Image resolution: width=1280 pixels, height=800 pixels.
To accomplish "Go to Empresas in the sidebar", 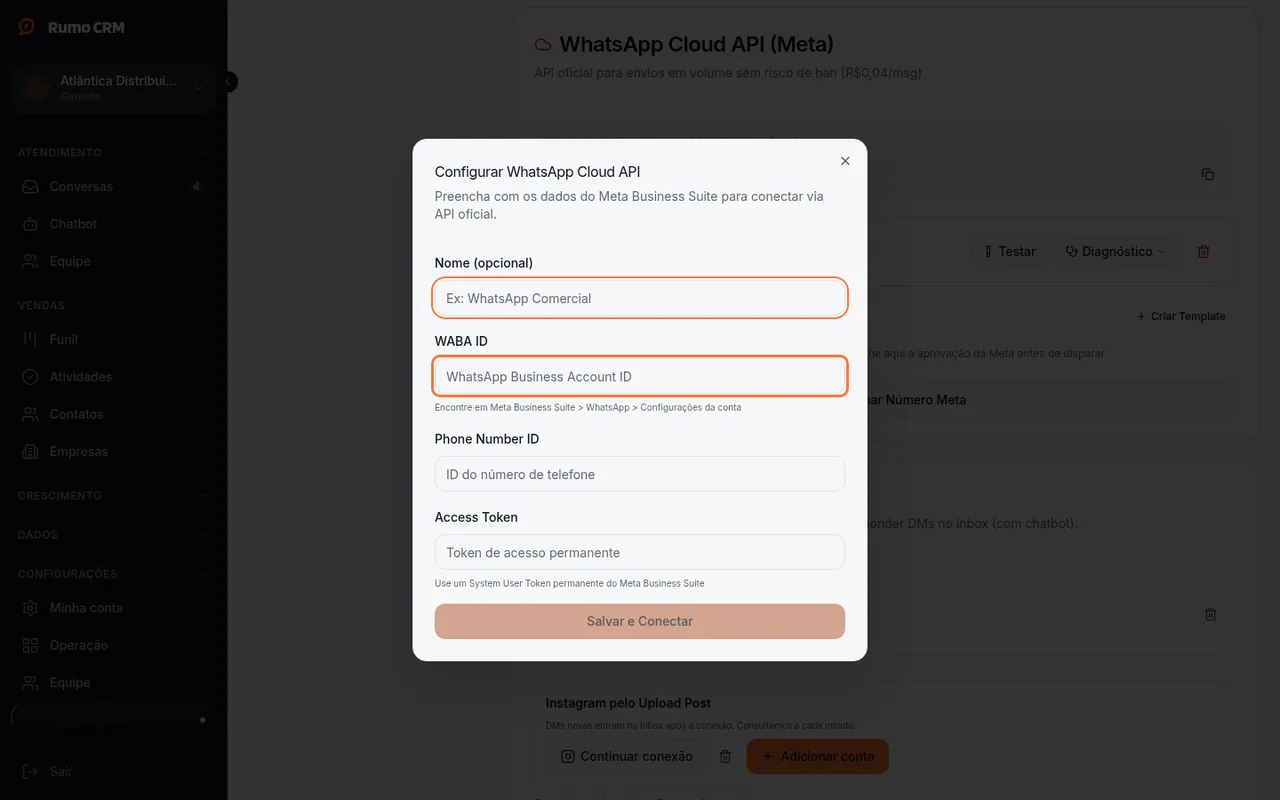I will click(114, 451).
